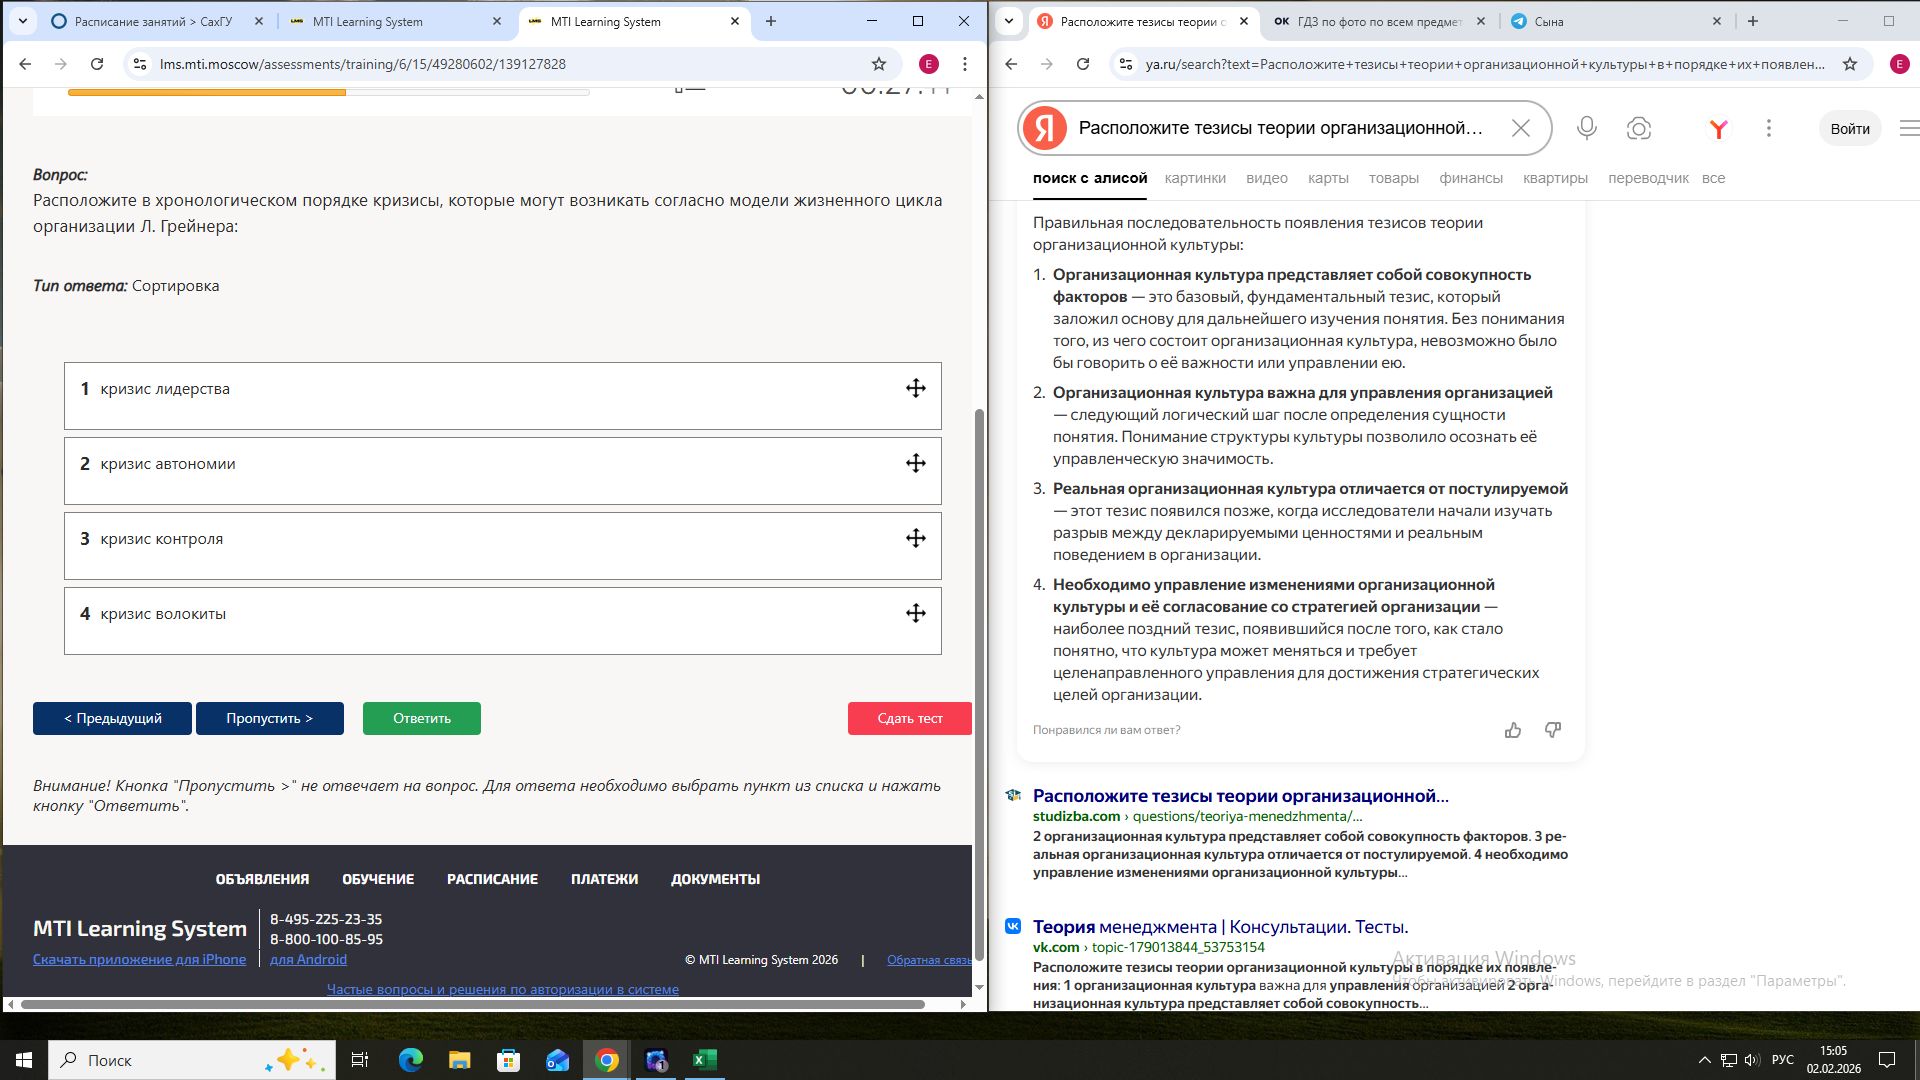
Task: Click для Android download link
Action: pos(308,959)
